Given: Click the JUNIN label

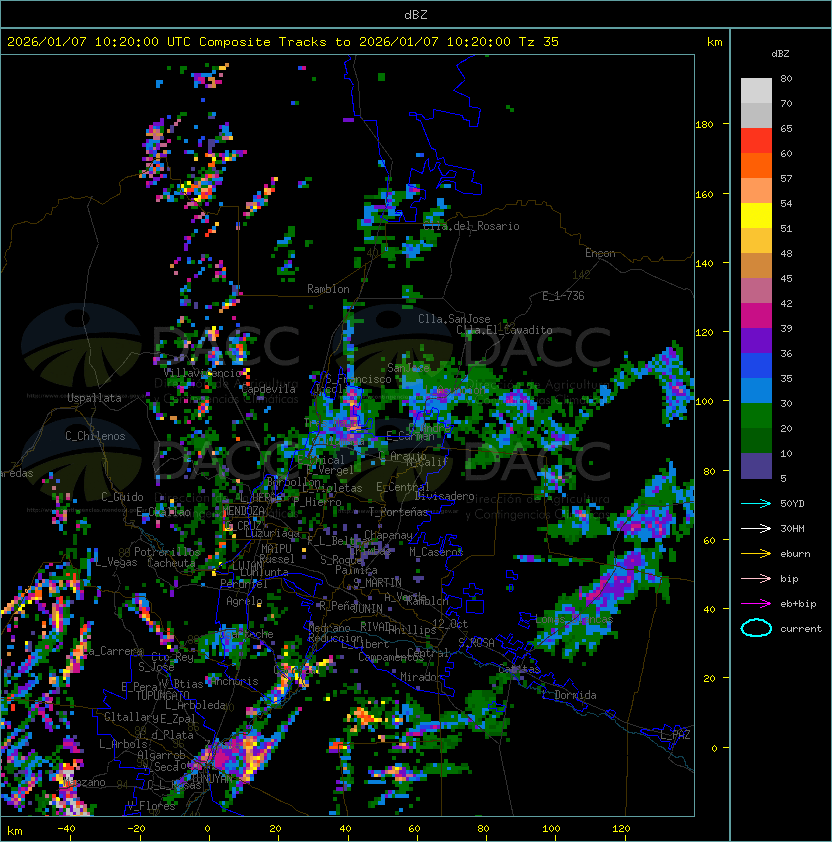Looking at the screenshot, I should pyautogui.click(x=367, y=608).
